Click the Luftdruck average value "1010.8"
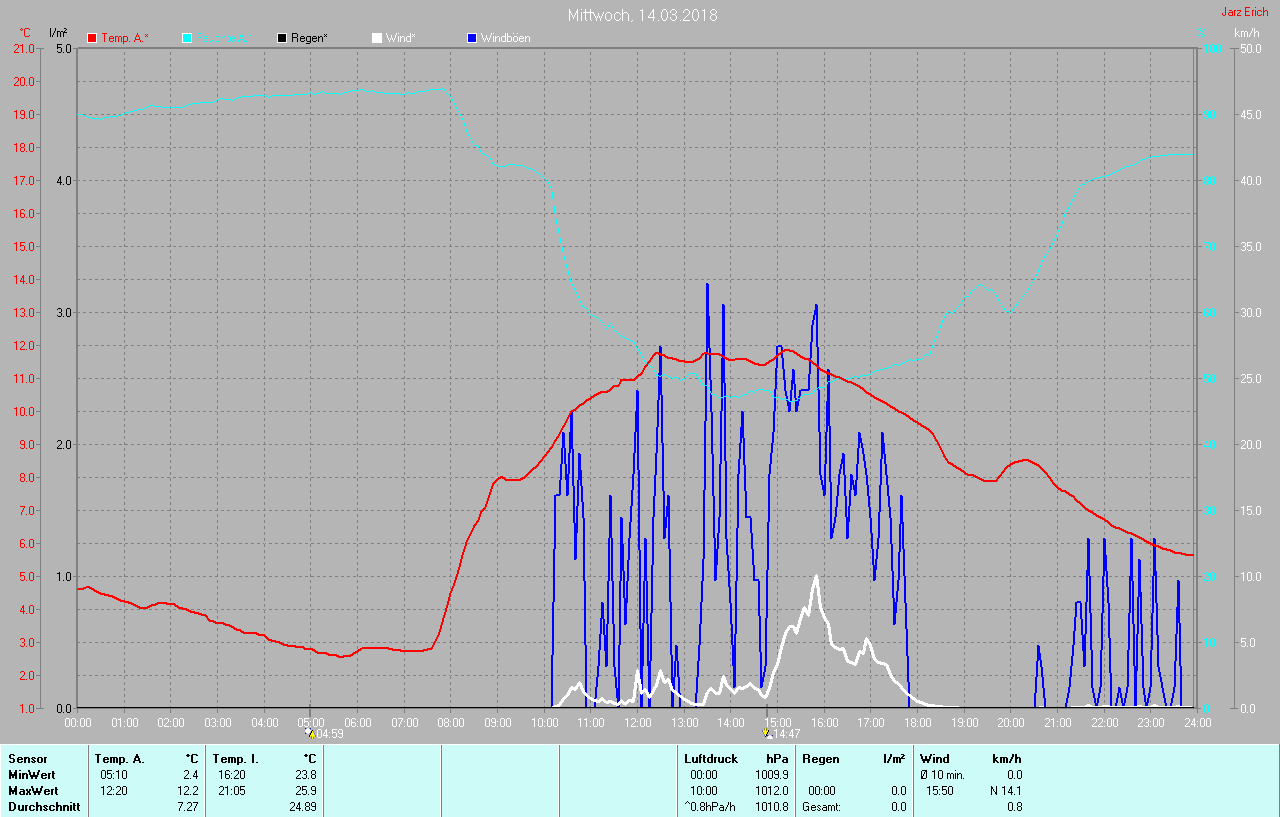The width and height of the screenshot is (1280, 817). [771, 807]
